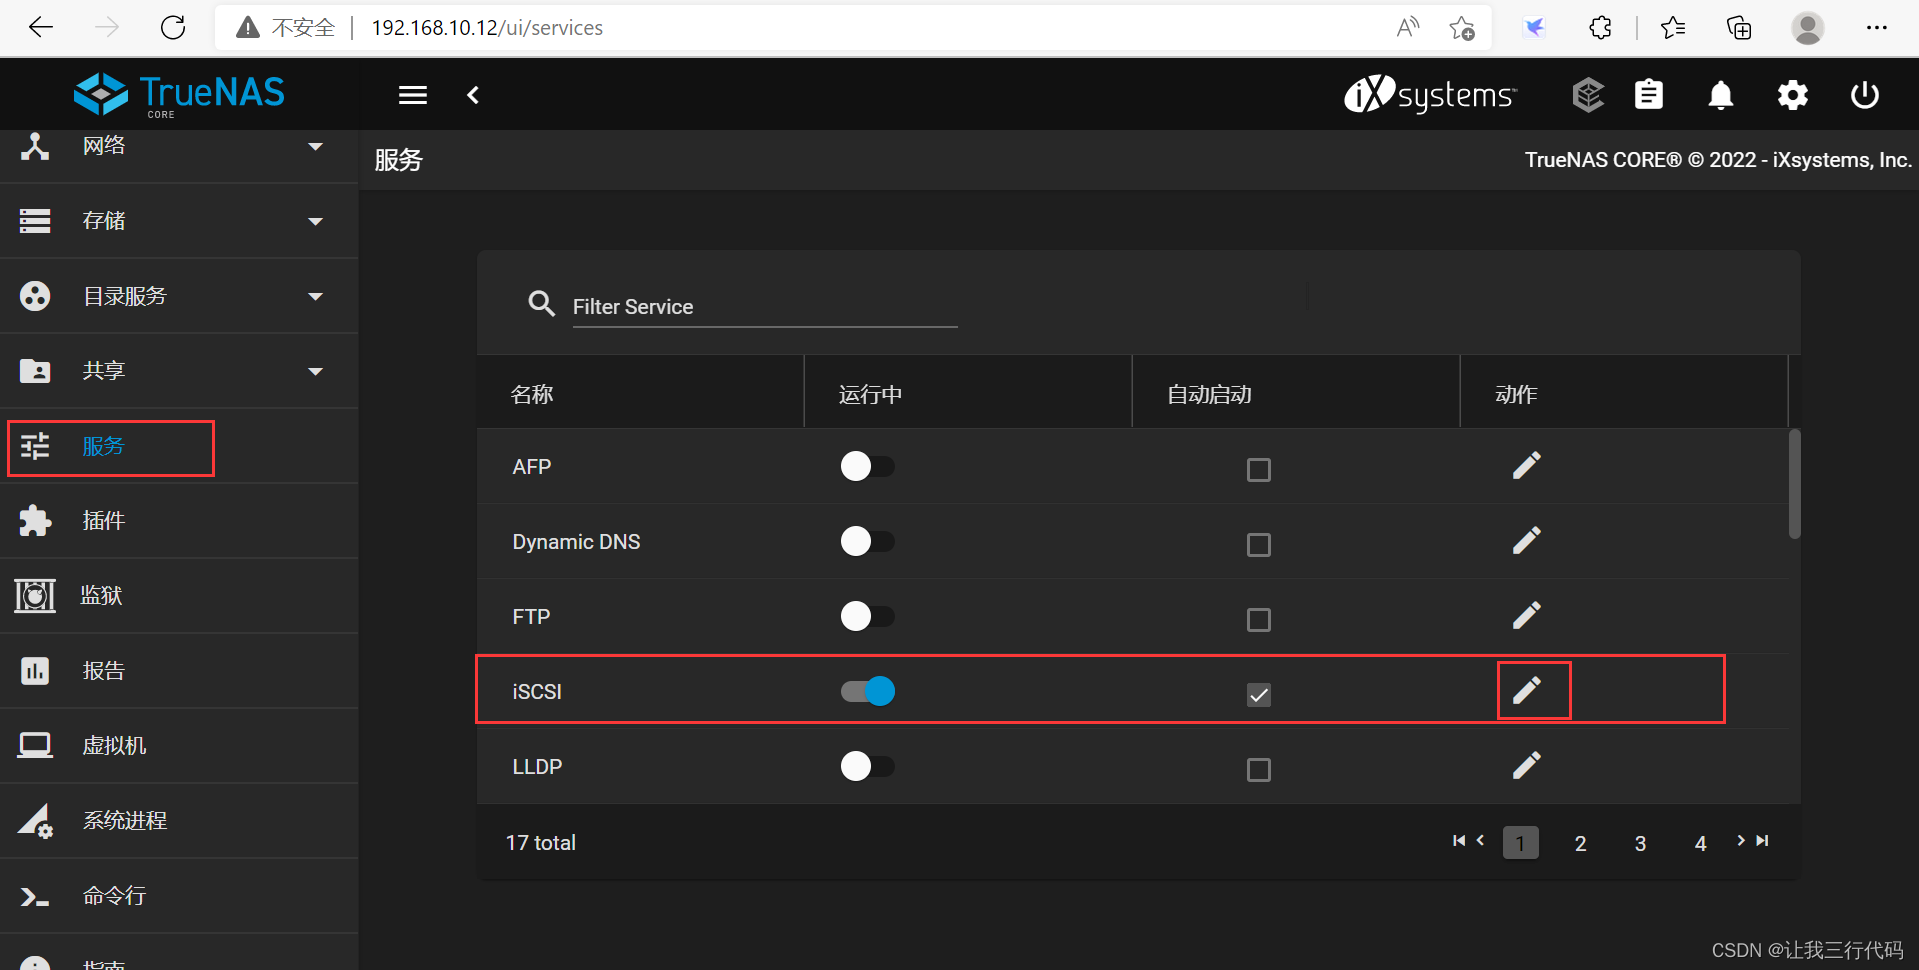Click the jails sidebar icon
1919x970 pixels.
click(x=35, y=596)
